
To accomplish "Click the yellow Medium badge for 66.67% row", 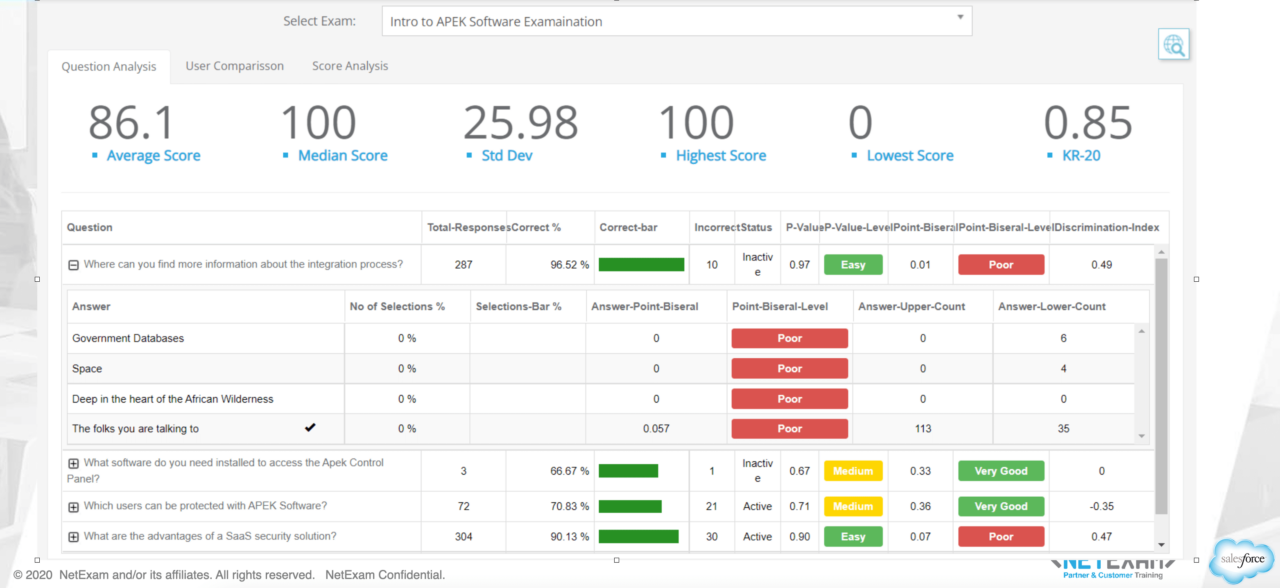I will [852, 471].
